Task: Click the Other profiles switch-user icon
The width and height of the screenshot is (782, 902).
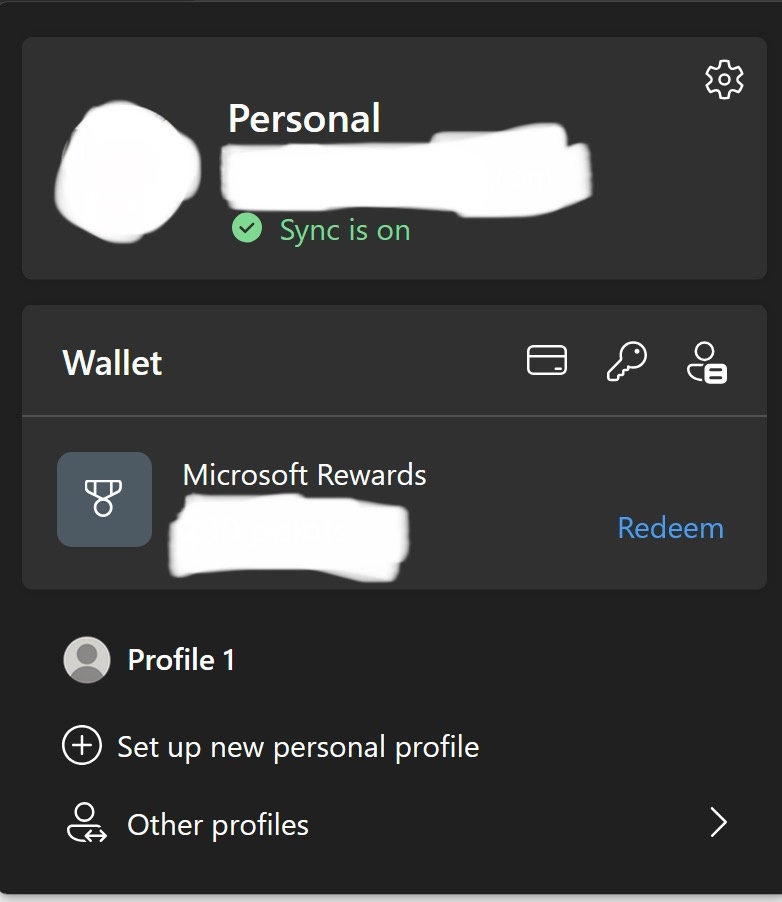Action: 86,823
